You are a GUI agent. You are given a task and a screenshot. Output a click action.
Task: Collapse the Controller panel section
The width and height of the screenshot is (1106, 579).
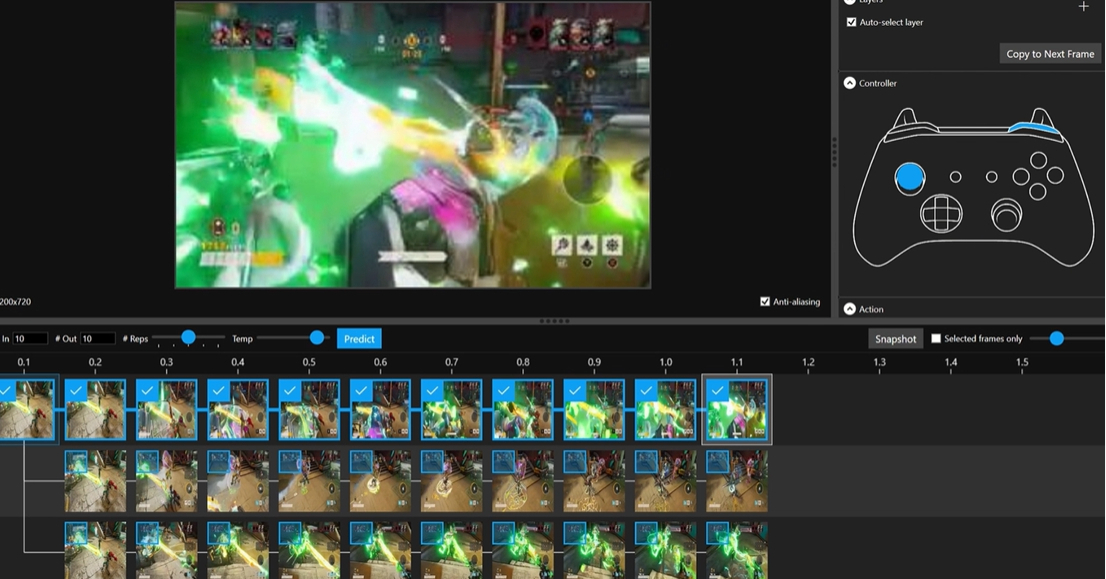click(850, 83)
